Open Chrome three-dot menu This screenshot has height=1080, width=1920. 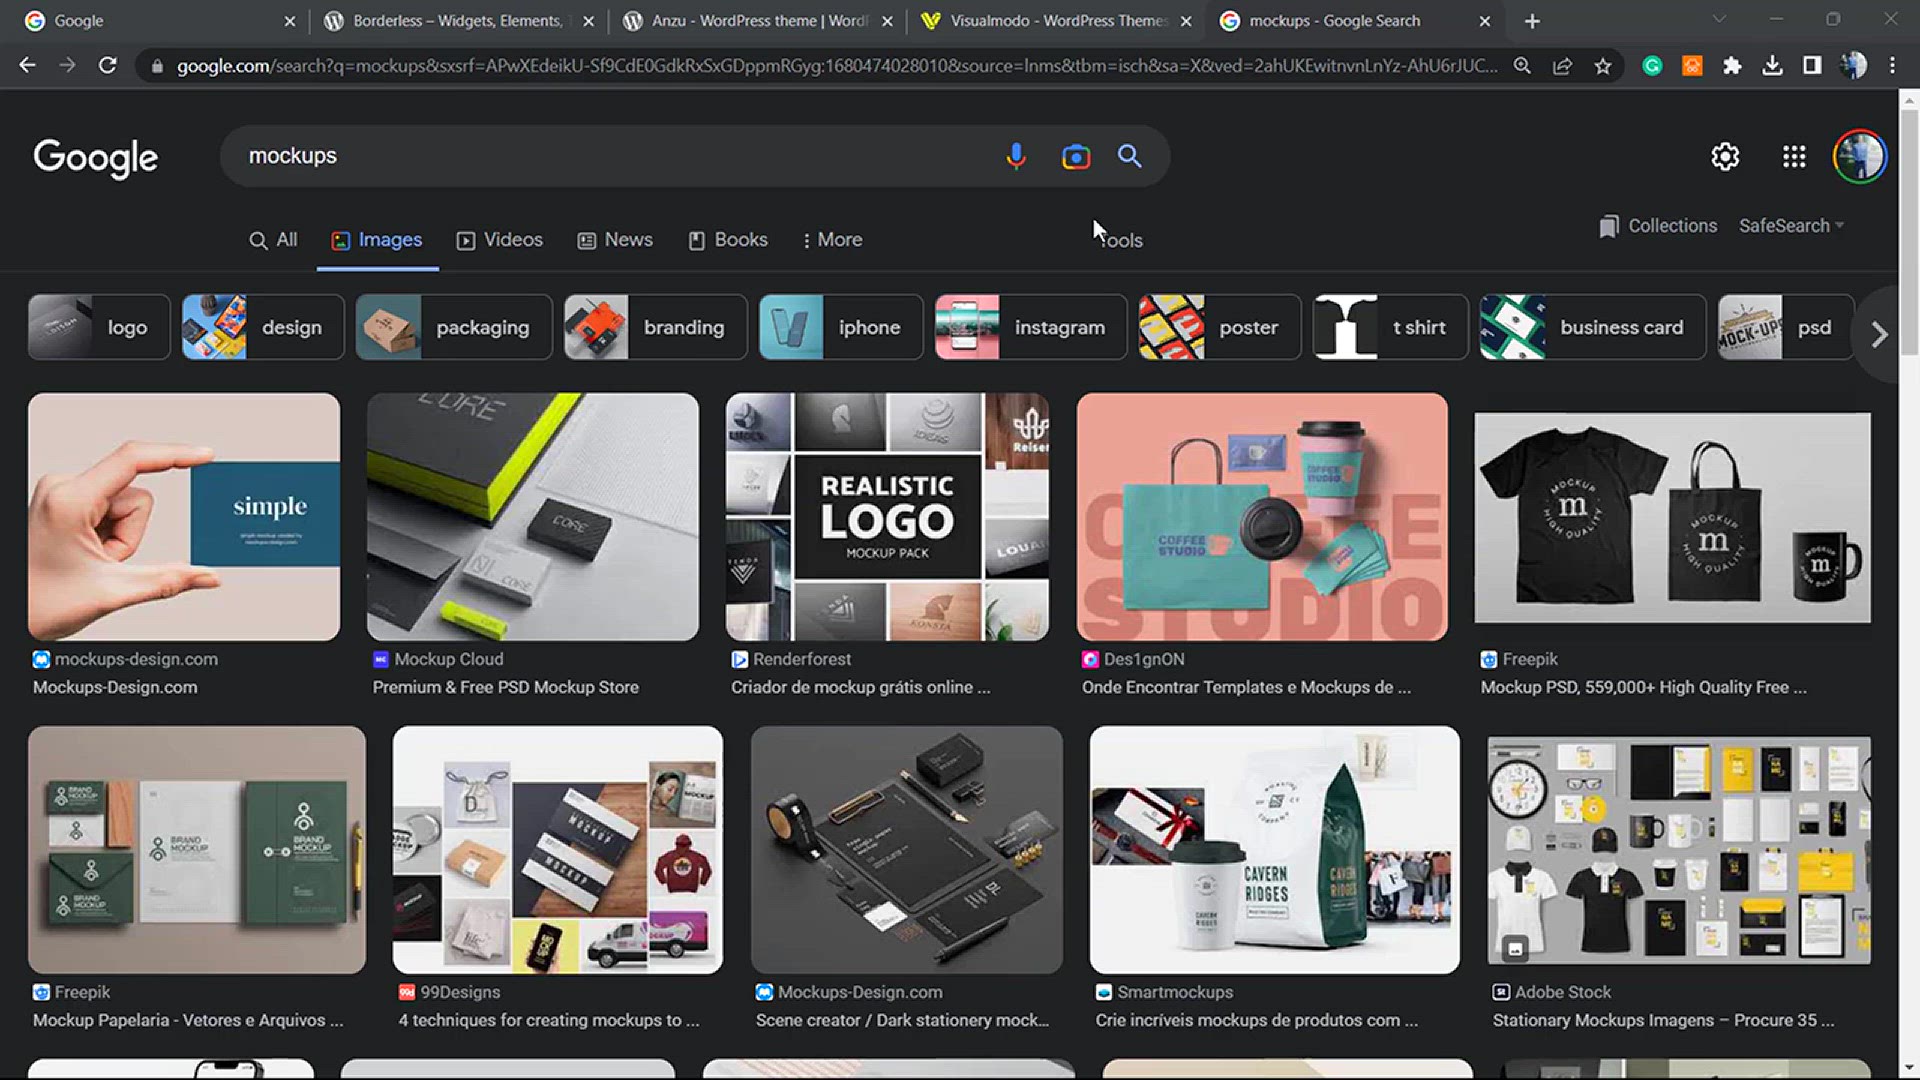[1892, 66]
